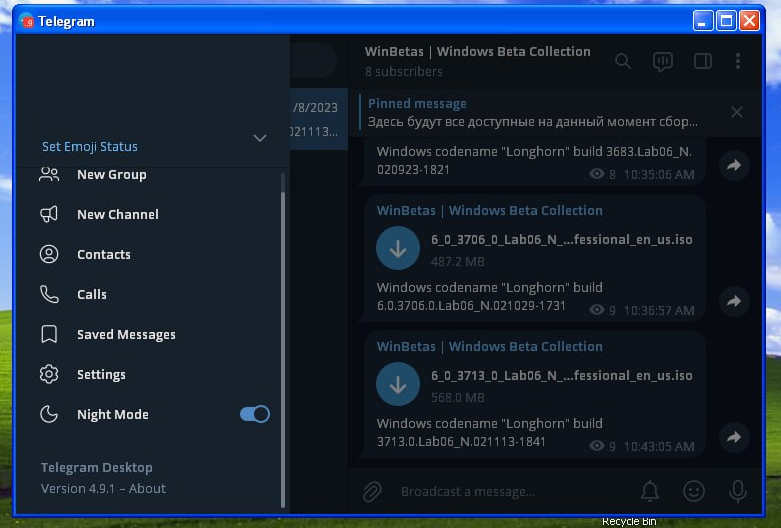Click the views eye icon on 10:36:57 message
Image resolution: width=781 pixels, height=528 pixels.
(596, 310)
